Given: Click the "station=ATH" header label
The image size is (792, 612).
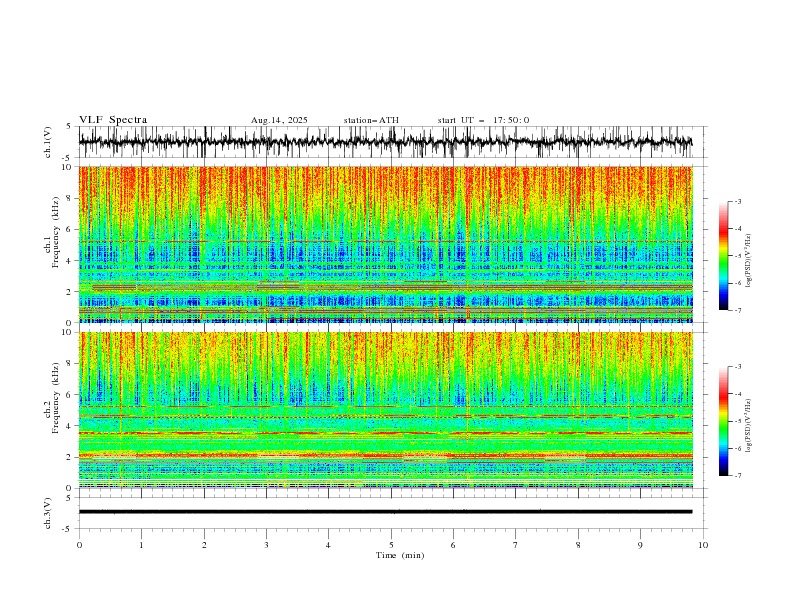Looking at the screenshot, I should point(371,120).
